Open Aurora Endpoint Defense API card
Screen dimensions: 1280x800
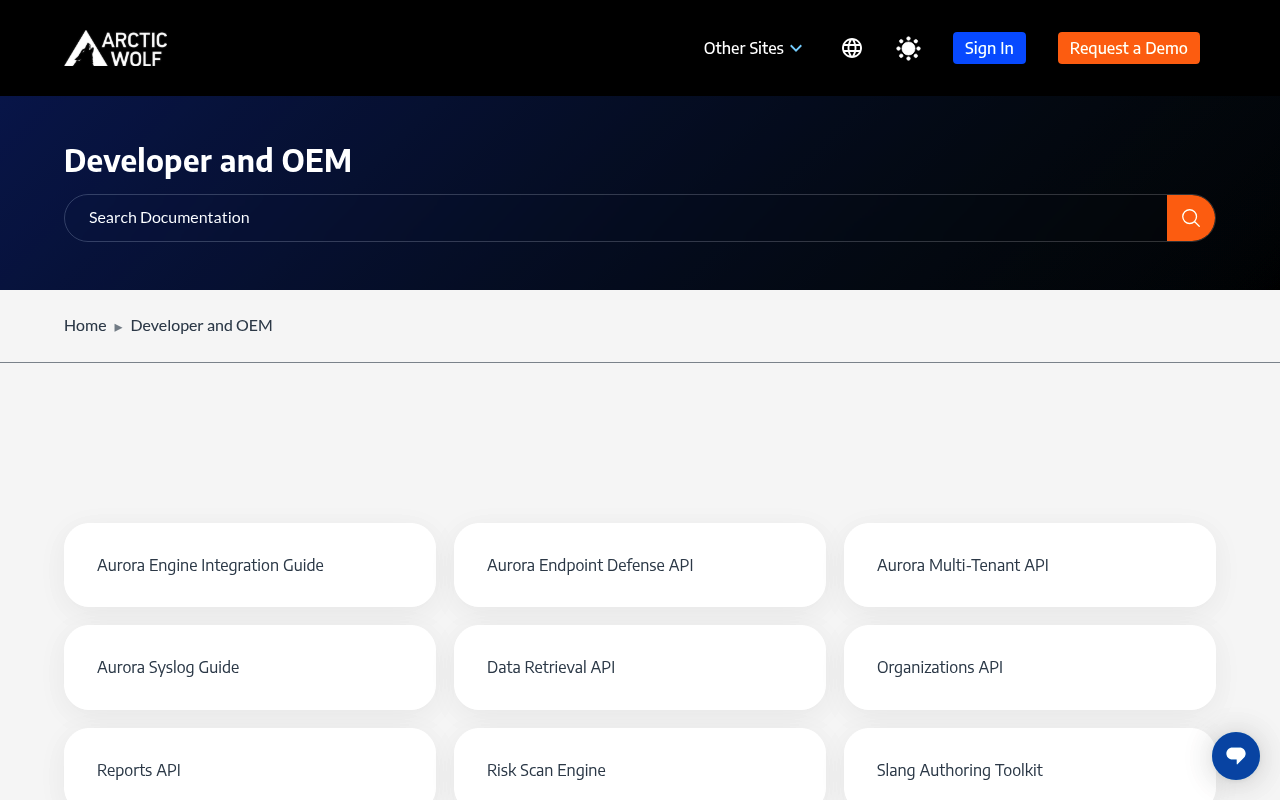(x=640, y=565)
